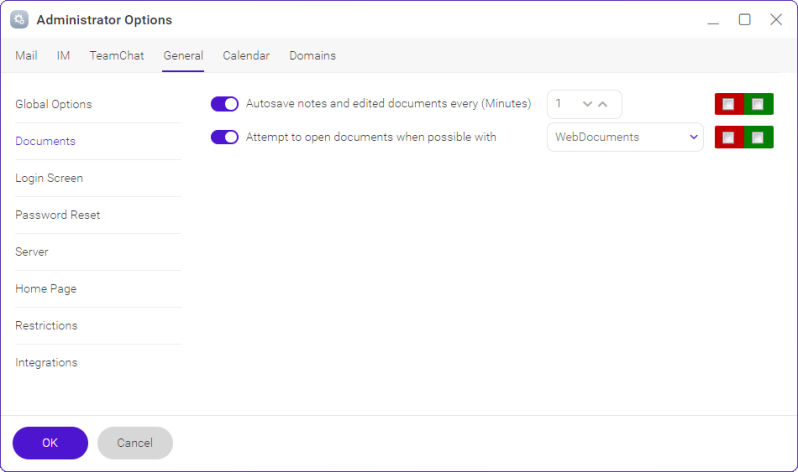Check the green checkbox next to WebDocuments

point(757,137)
